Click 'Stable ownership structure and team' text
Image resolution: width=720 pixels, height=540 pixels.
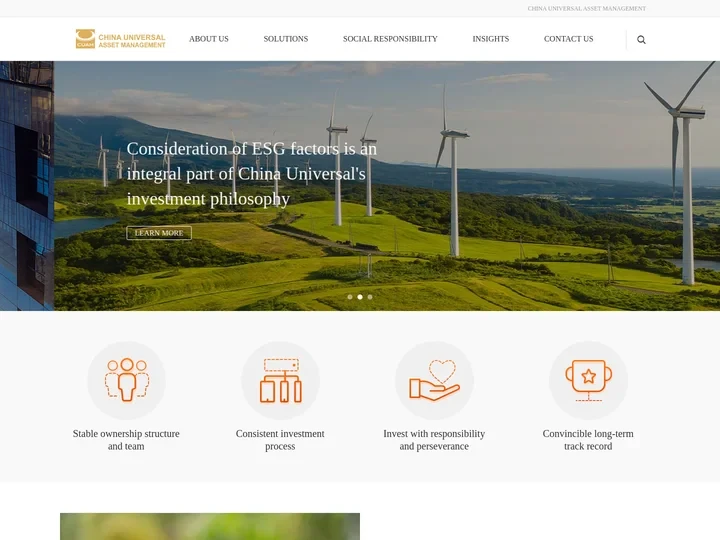click(126, 440)
